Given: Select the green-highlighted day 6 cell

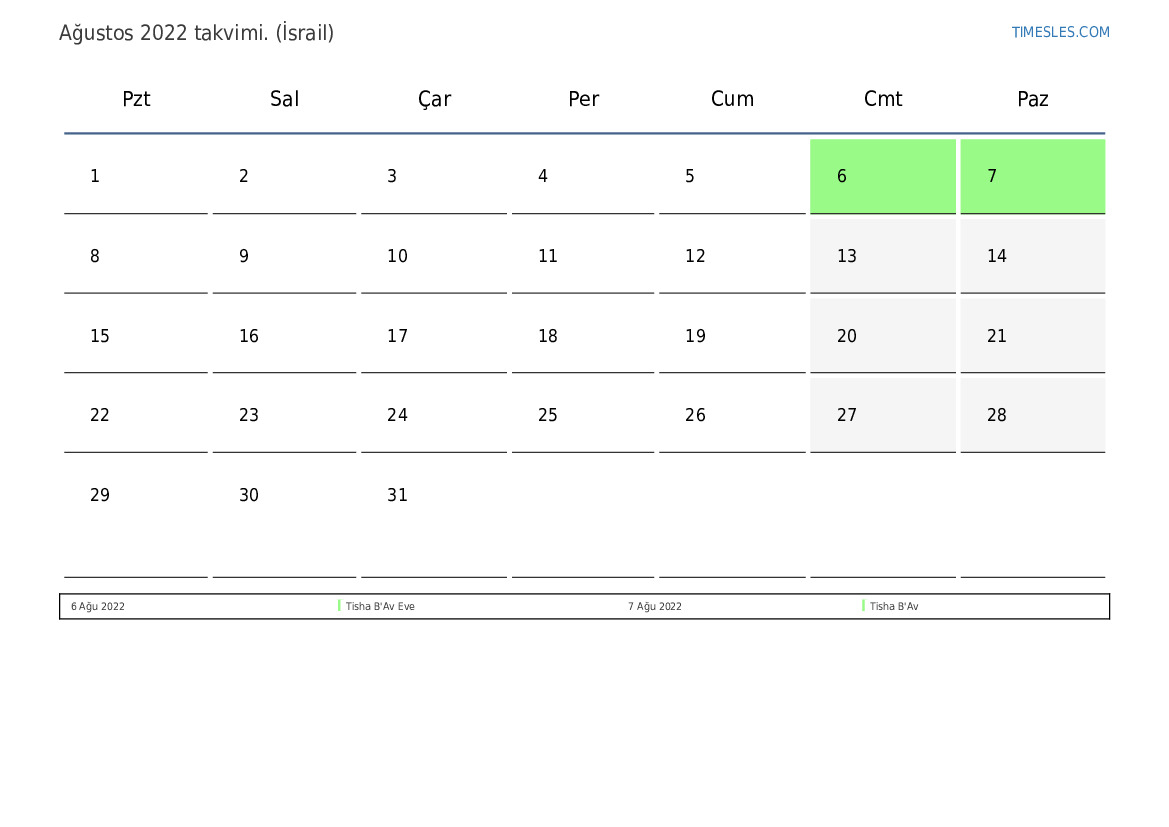Looking at the screenshot, I should (883, 176).
